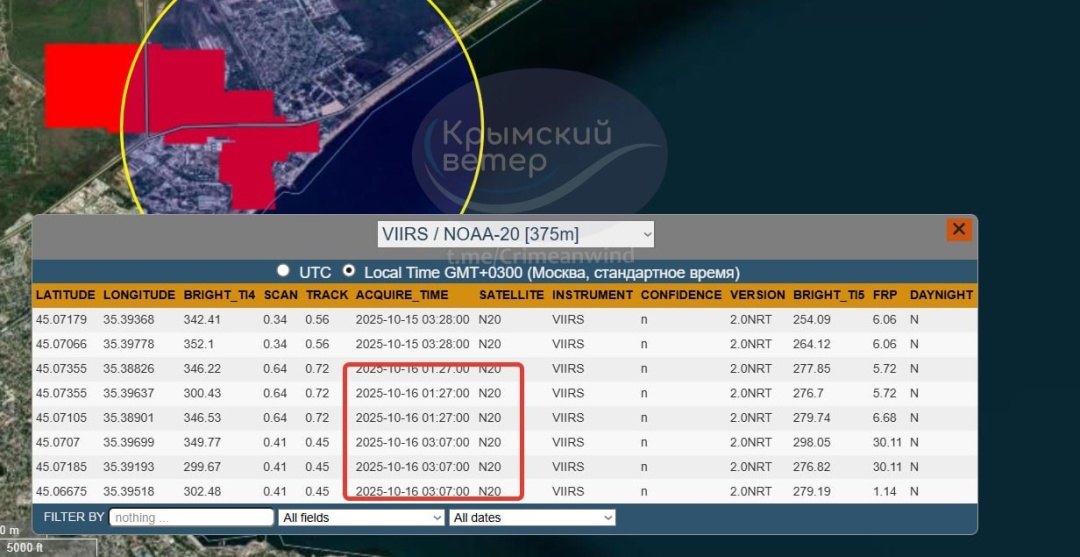Sort by the LATITUDE column header
The image size is (1080, 557).
tap(65, 295)
